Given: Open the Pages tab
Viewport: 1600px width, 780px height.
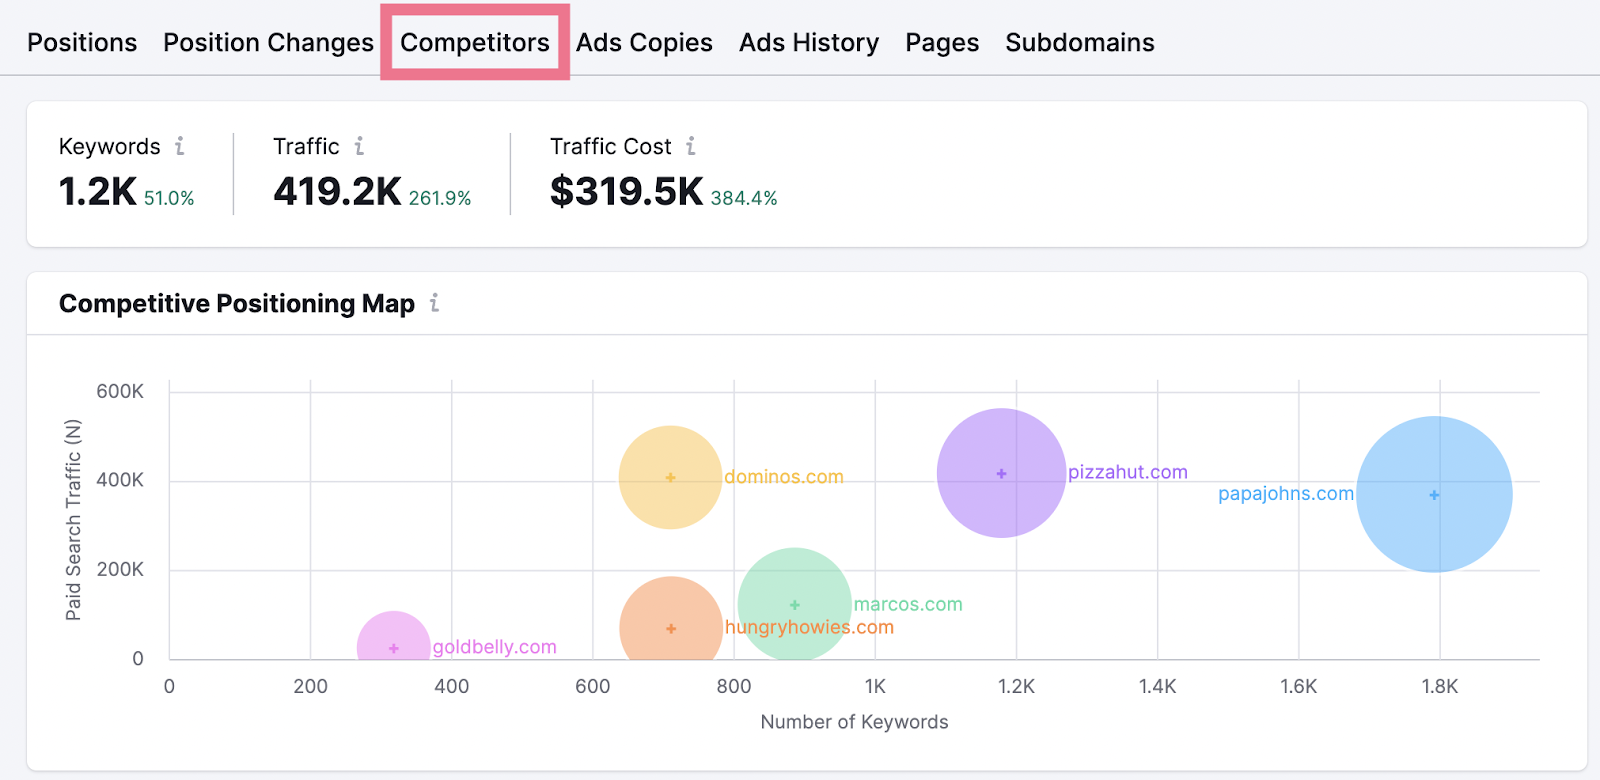Looking at the screenshot, I should pos(942,43).
